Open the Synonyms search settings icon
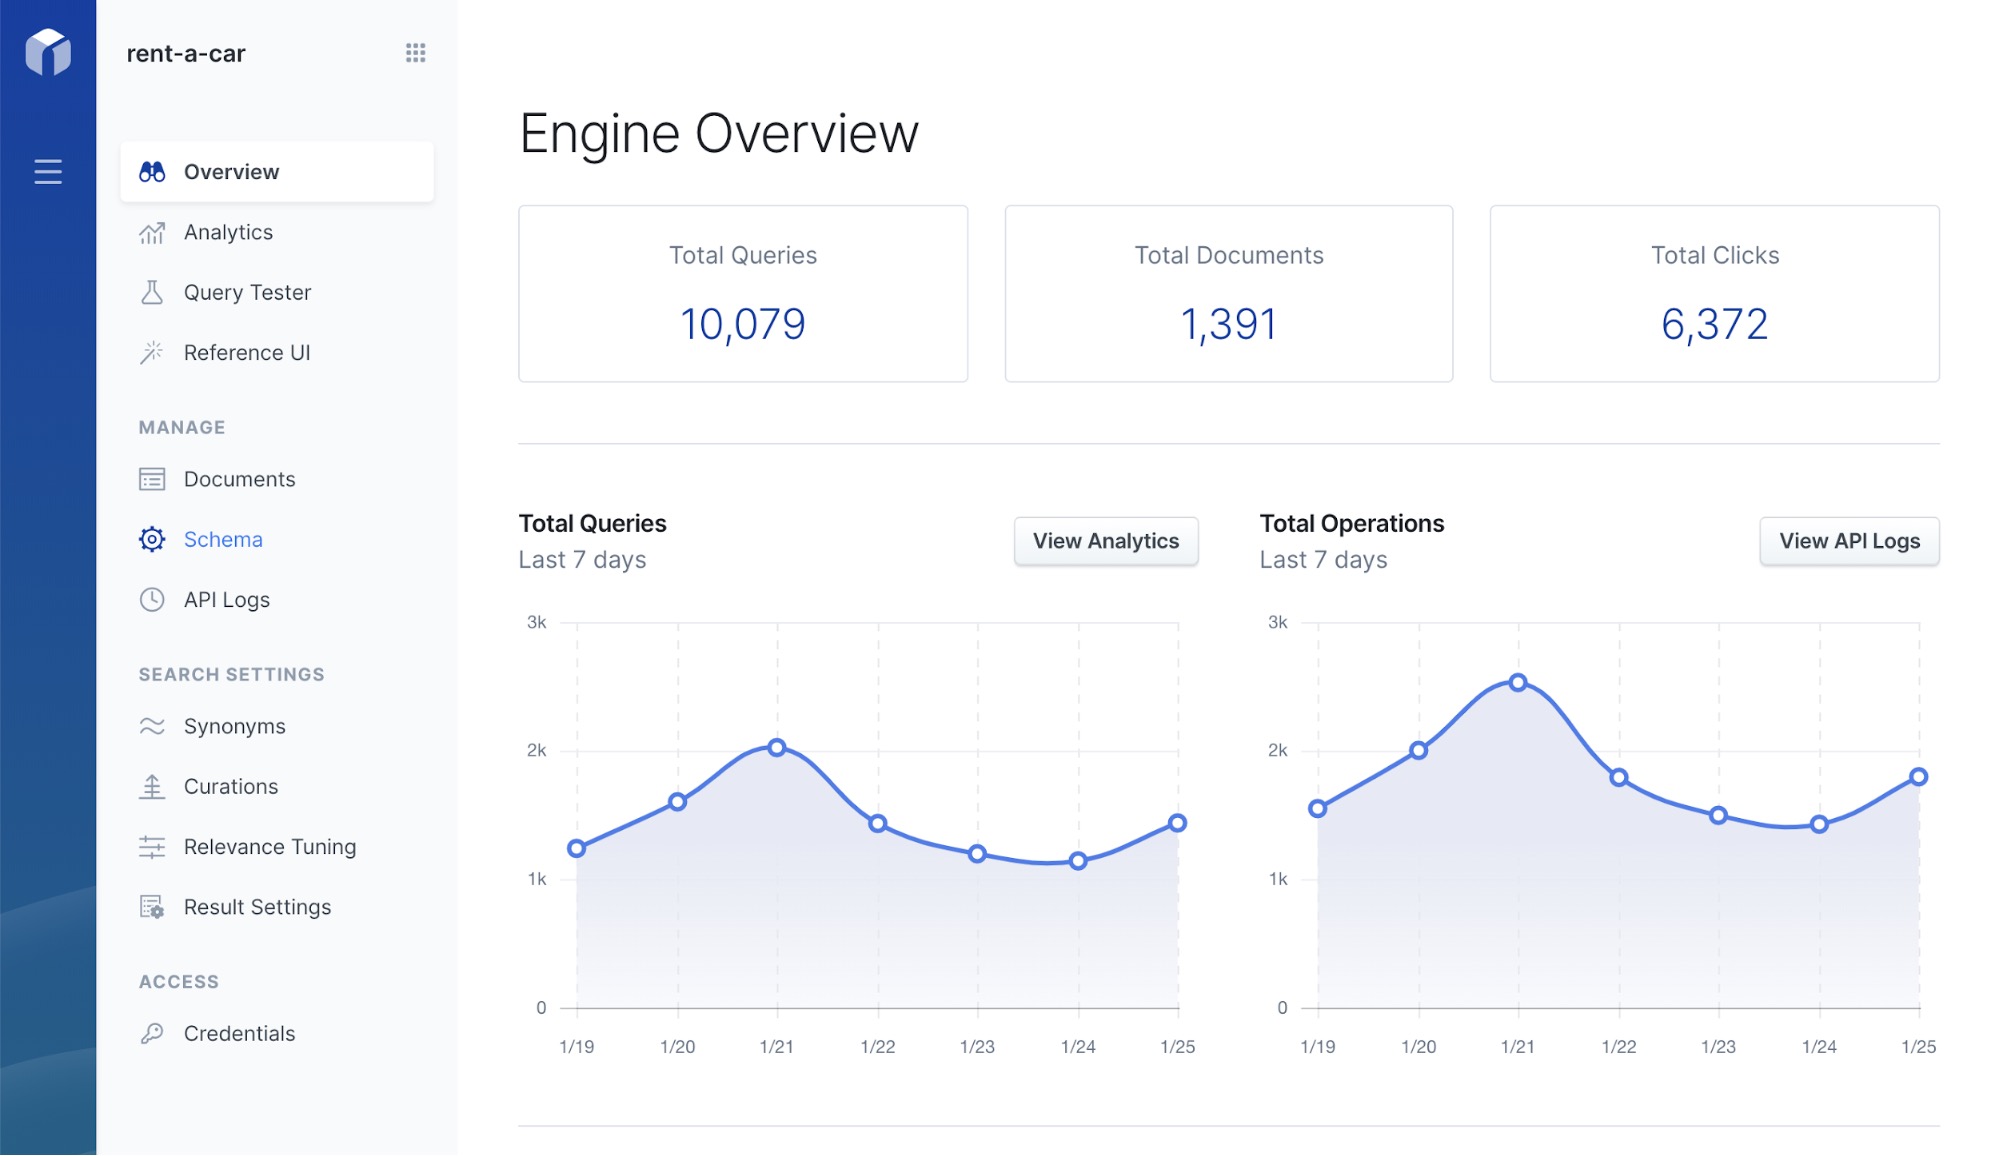 point(151,725)
